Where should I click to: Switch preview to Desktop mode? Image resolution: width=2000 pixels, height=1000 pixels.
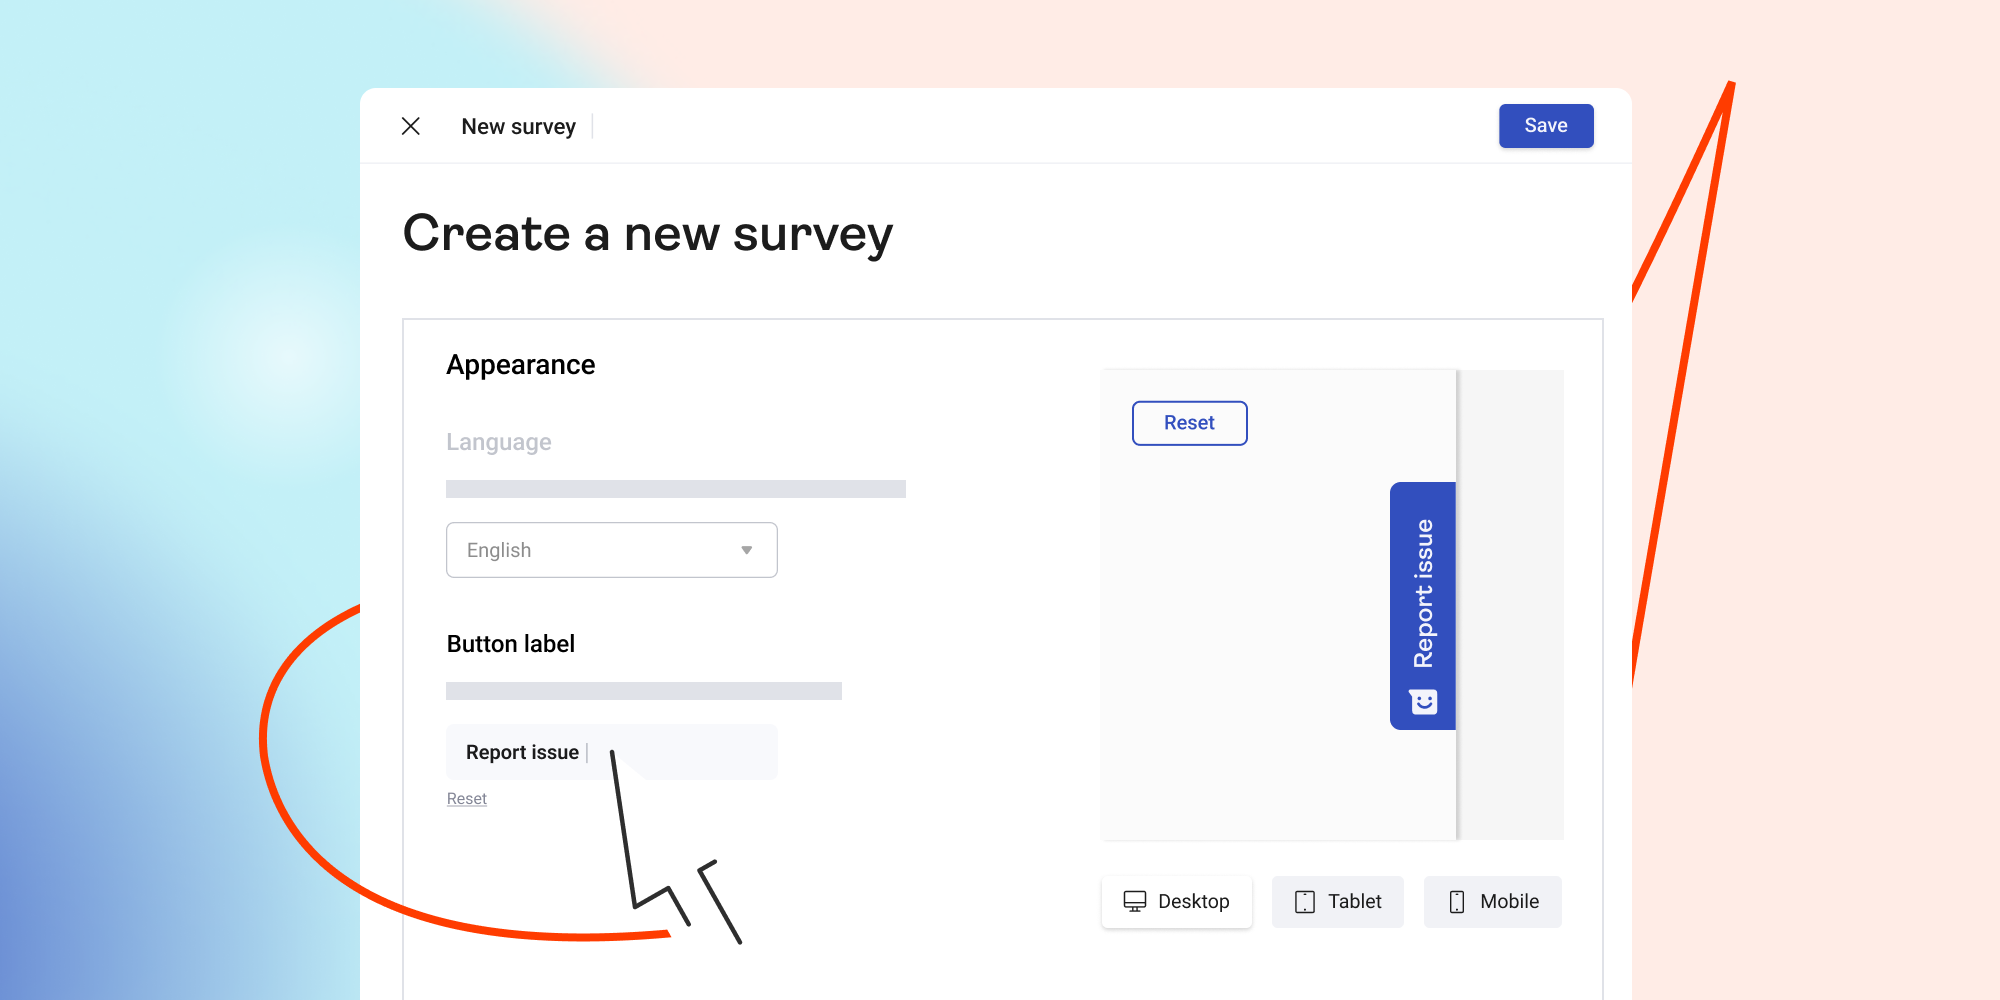click(x=1177, y=901)
